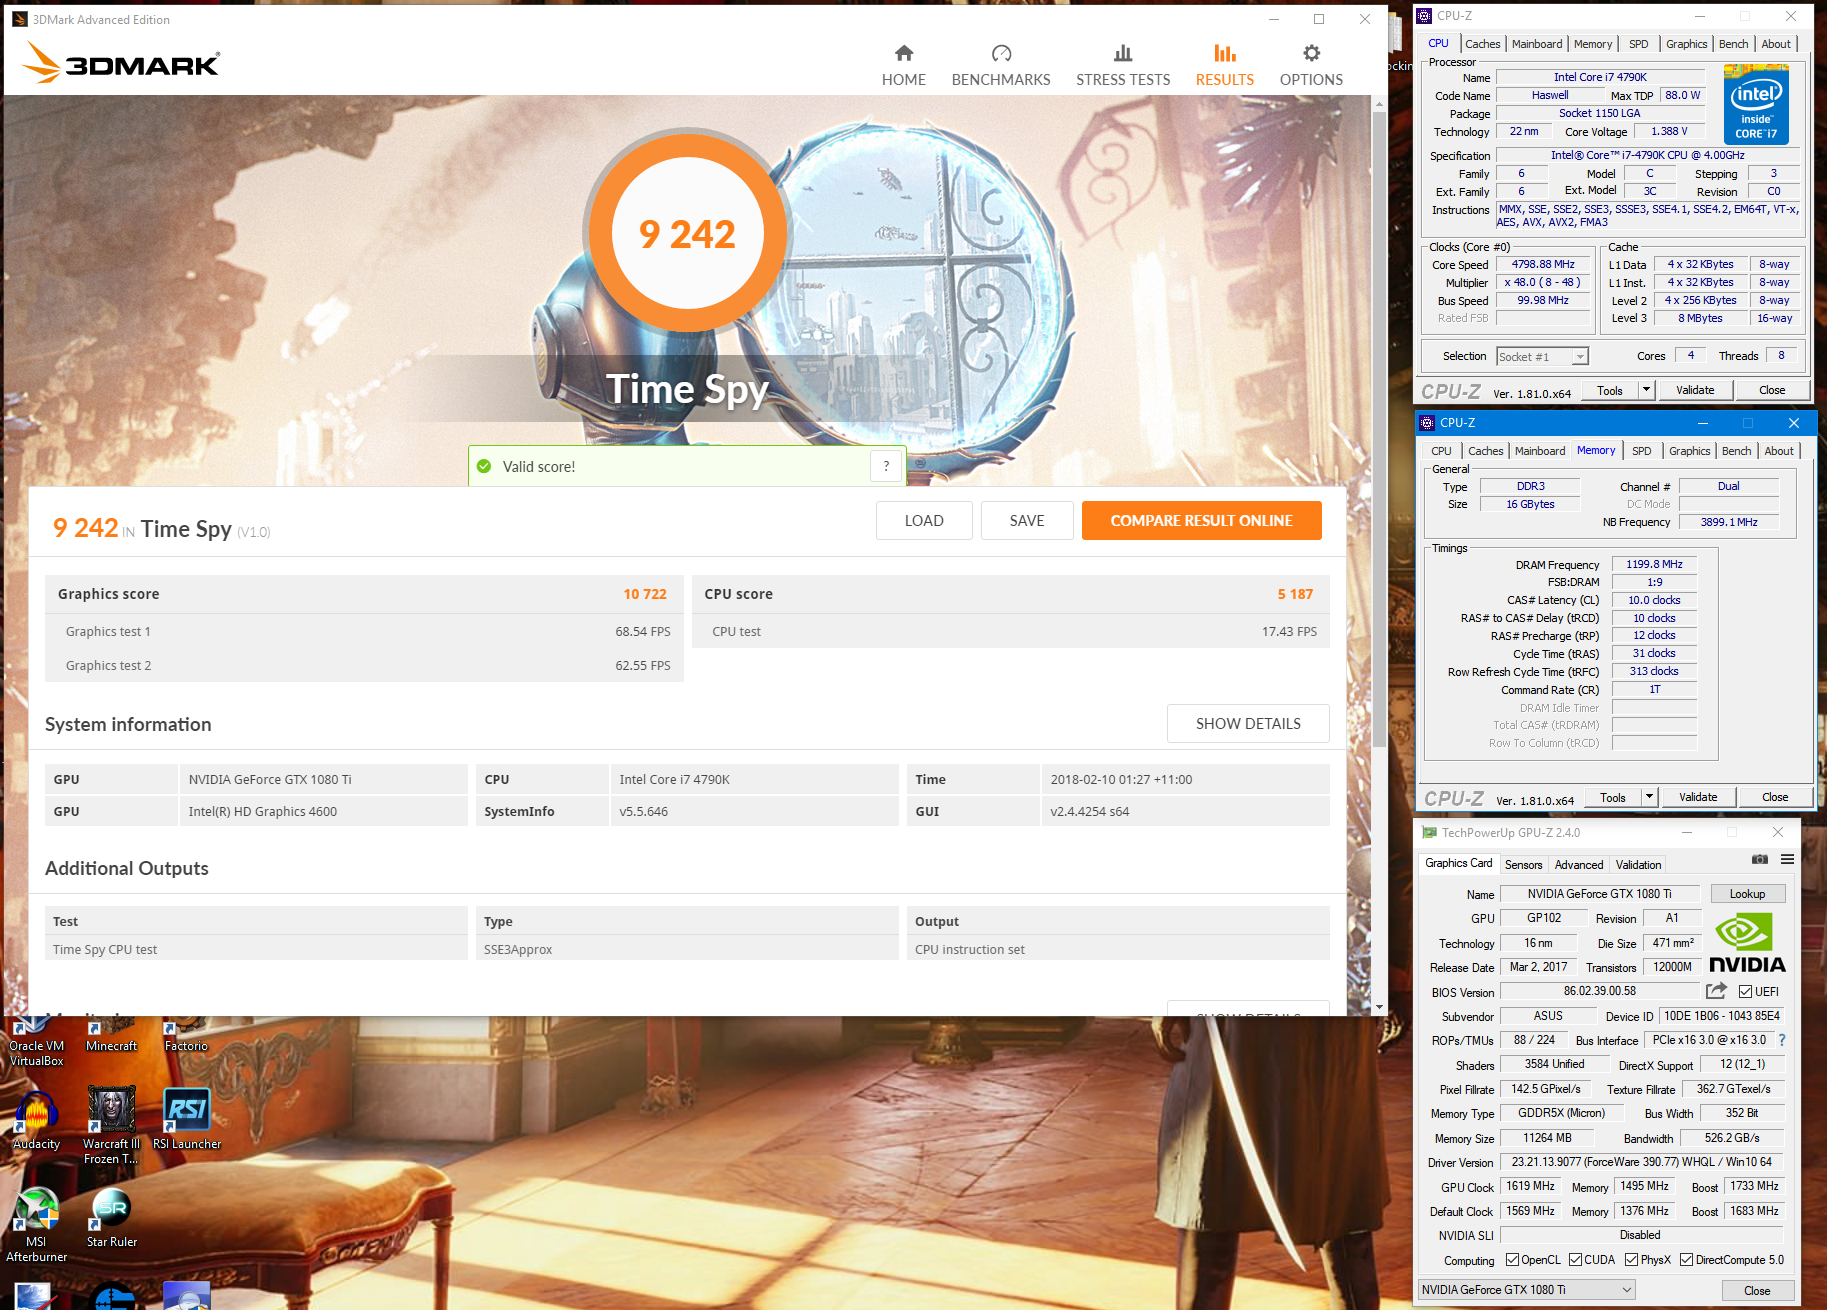The image size is (1827, 1310).
Task: Click Validate in the upper CPU-Z window
Action: click(1695, 390)
